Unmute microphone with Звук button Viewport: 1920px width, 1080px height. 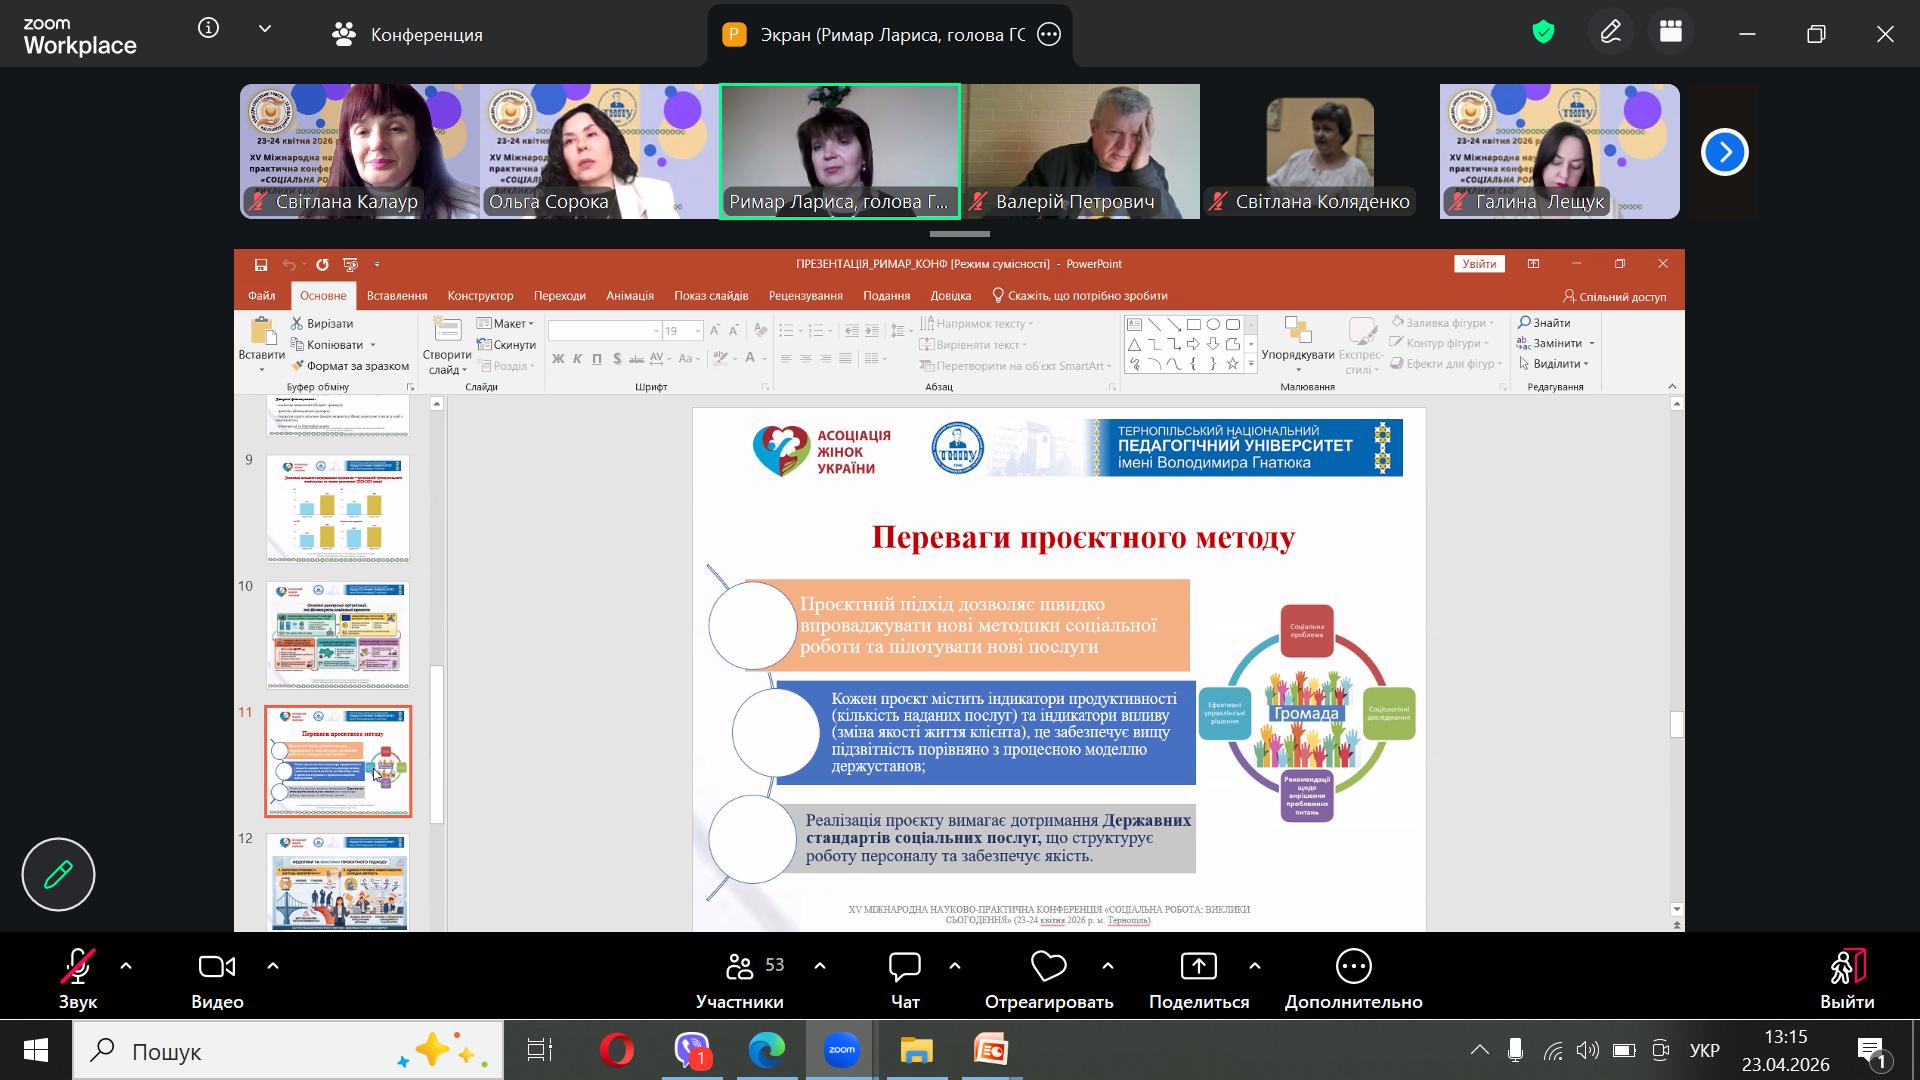[77, 967]
